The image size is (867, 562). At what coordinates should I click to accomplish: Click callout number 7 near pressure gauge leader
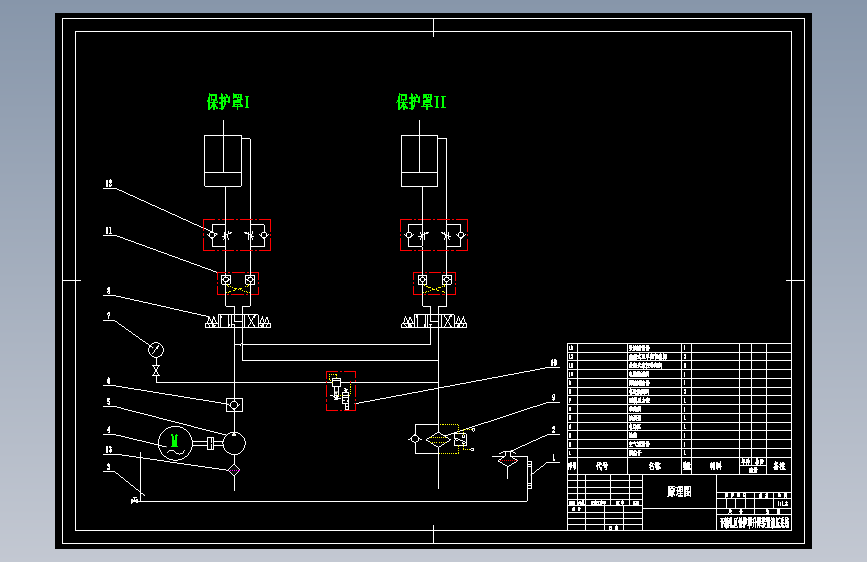point(108,316)
